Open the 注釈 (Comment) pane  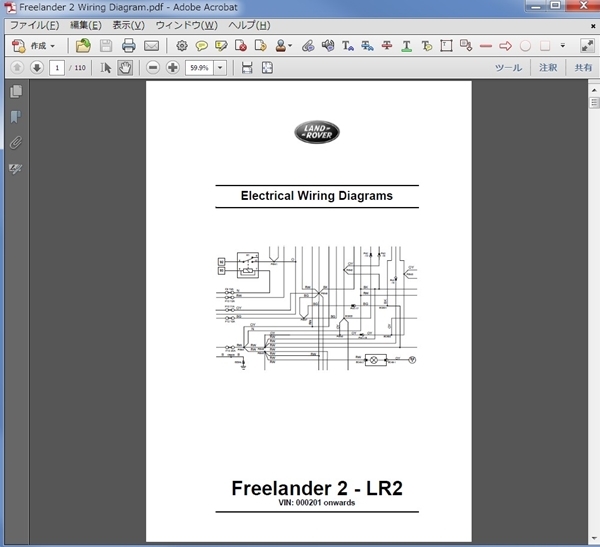point(548,68)
